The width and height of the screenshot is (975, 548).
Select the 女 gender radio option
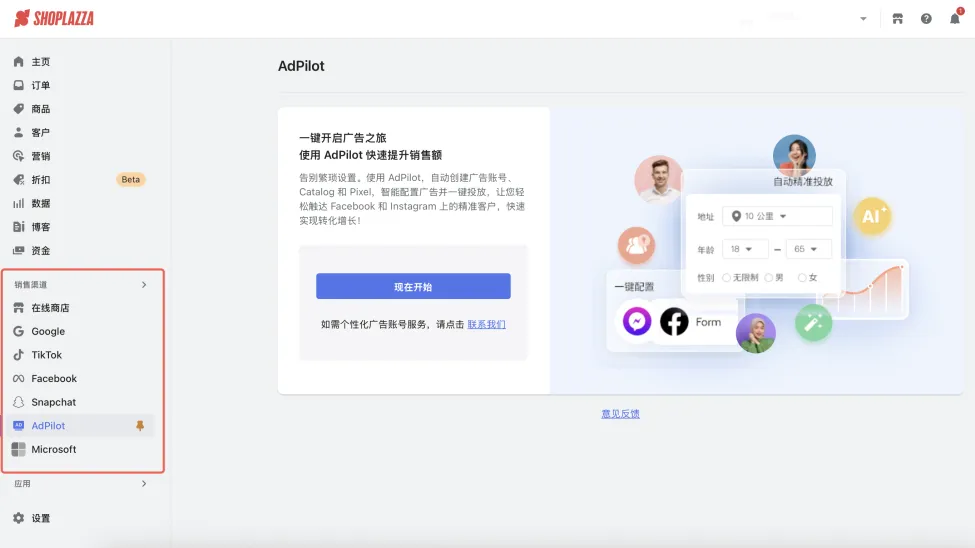802,278
